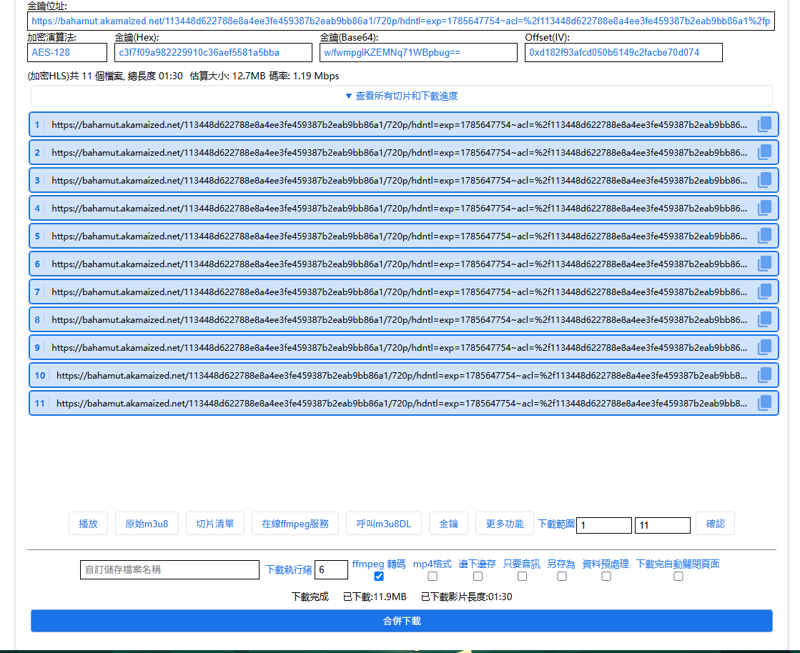Copy the URL of segment 10
This screenshot has height=653, width=800.
click(x=764, y=375)
